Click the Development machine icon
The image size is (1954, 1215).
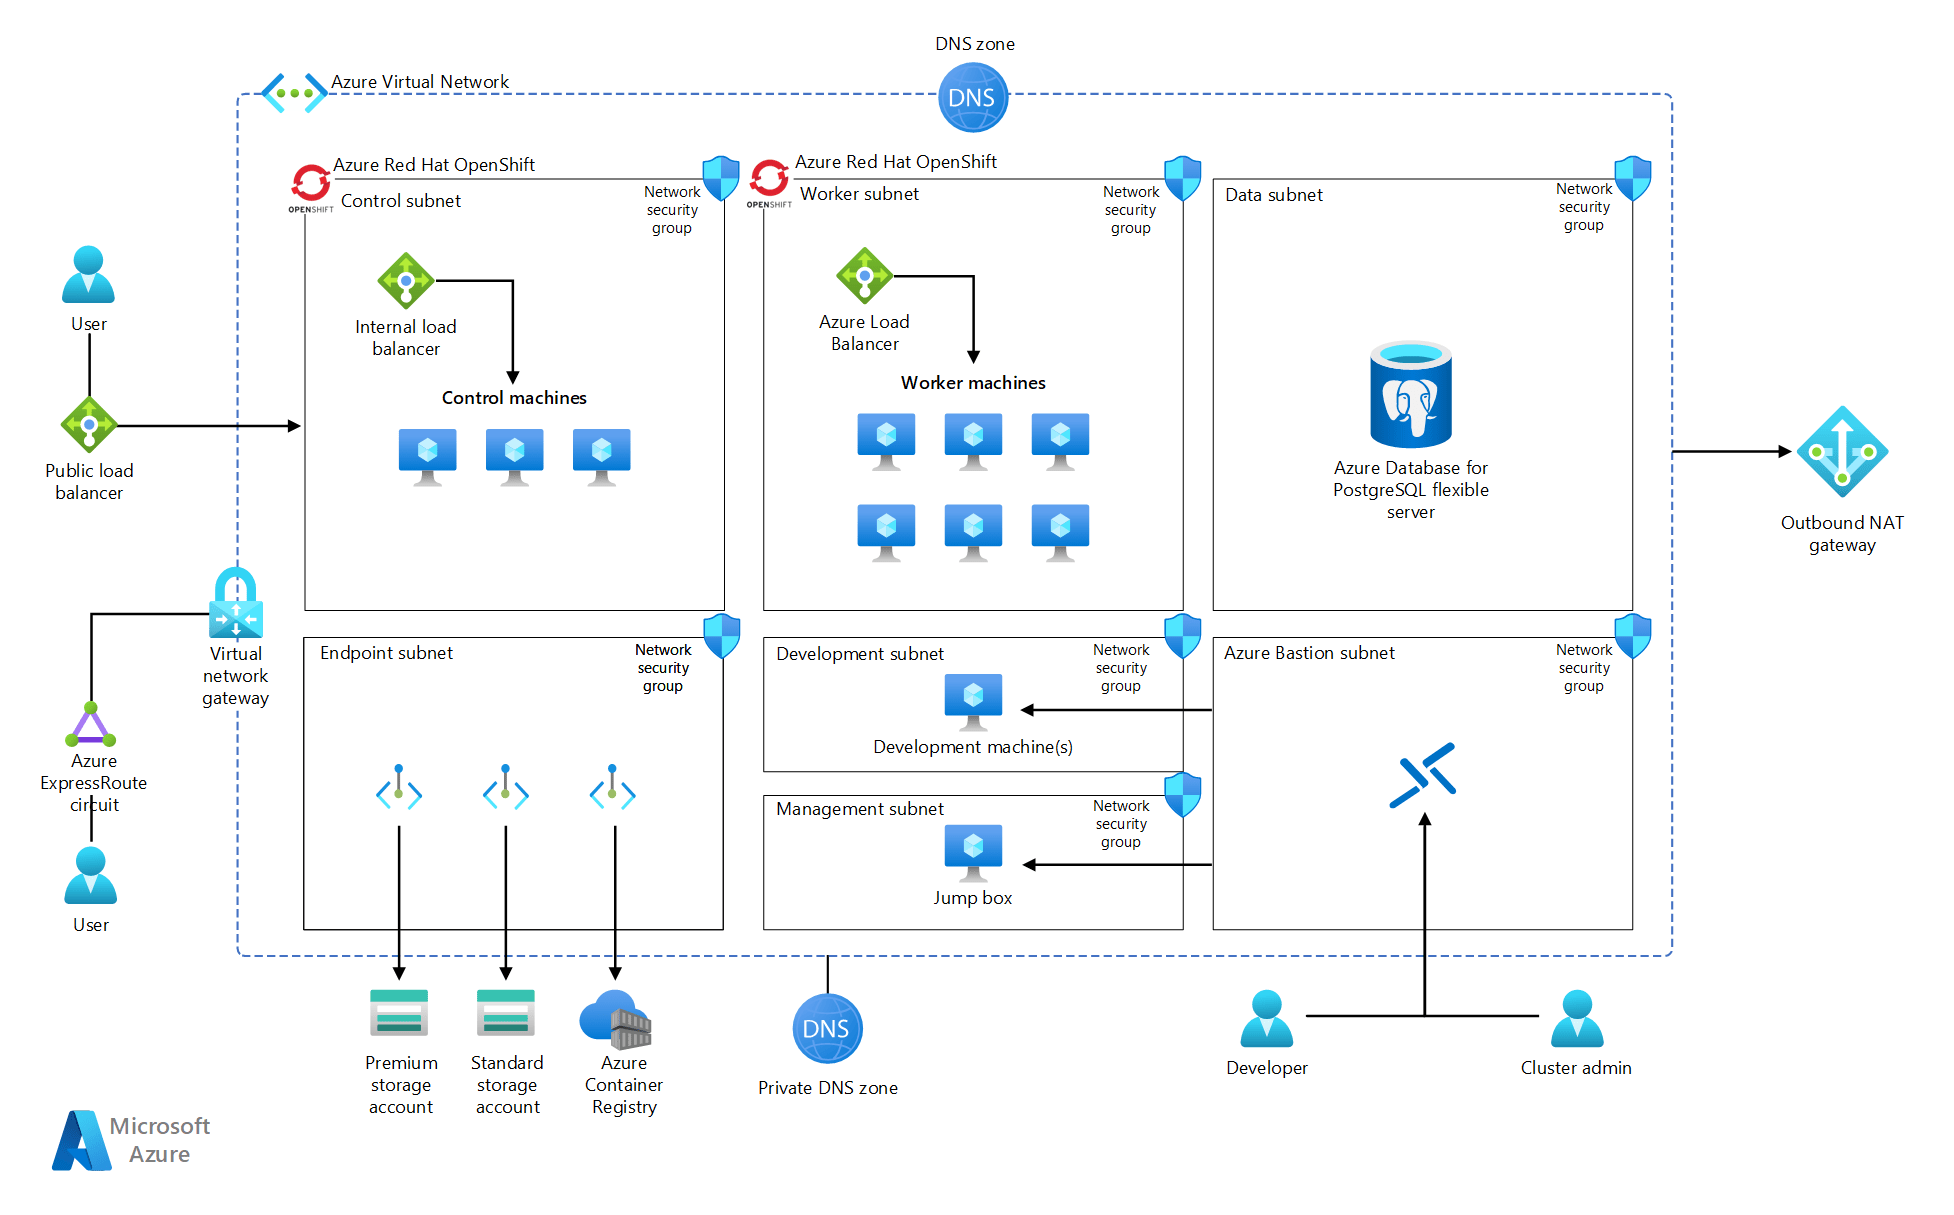click(x=973, y=701)
